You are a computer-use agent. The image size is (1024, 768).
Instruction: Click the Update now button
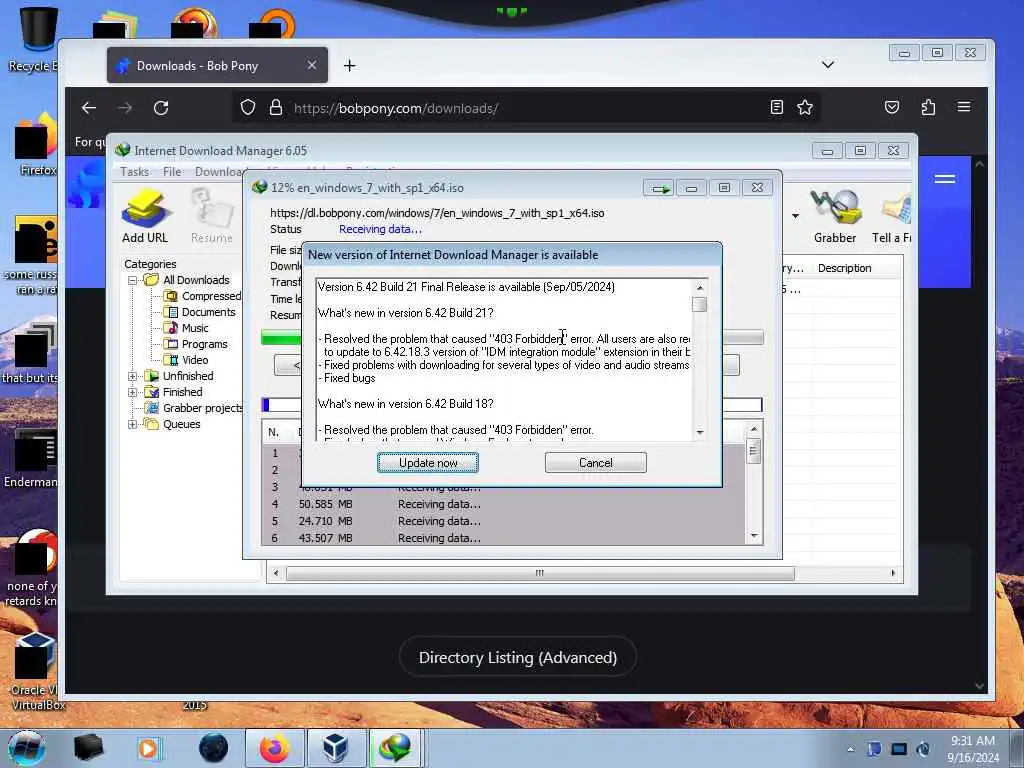coord(428,462)
